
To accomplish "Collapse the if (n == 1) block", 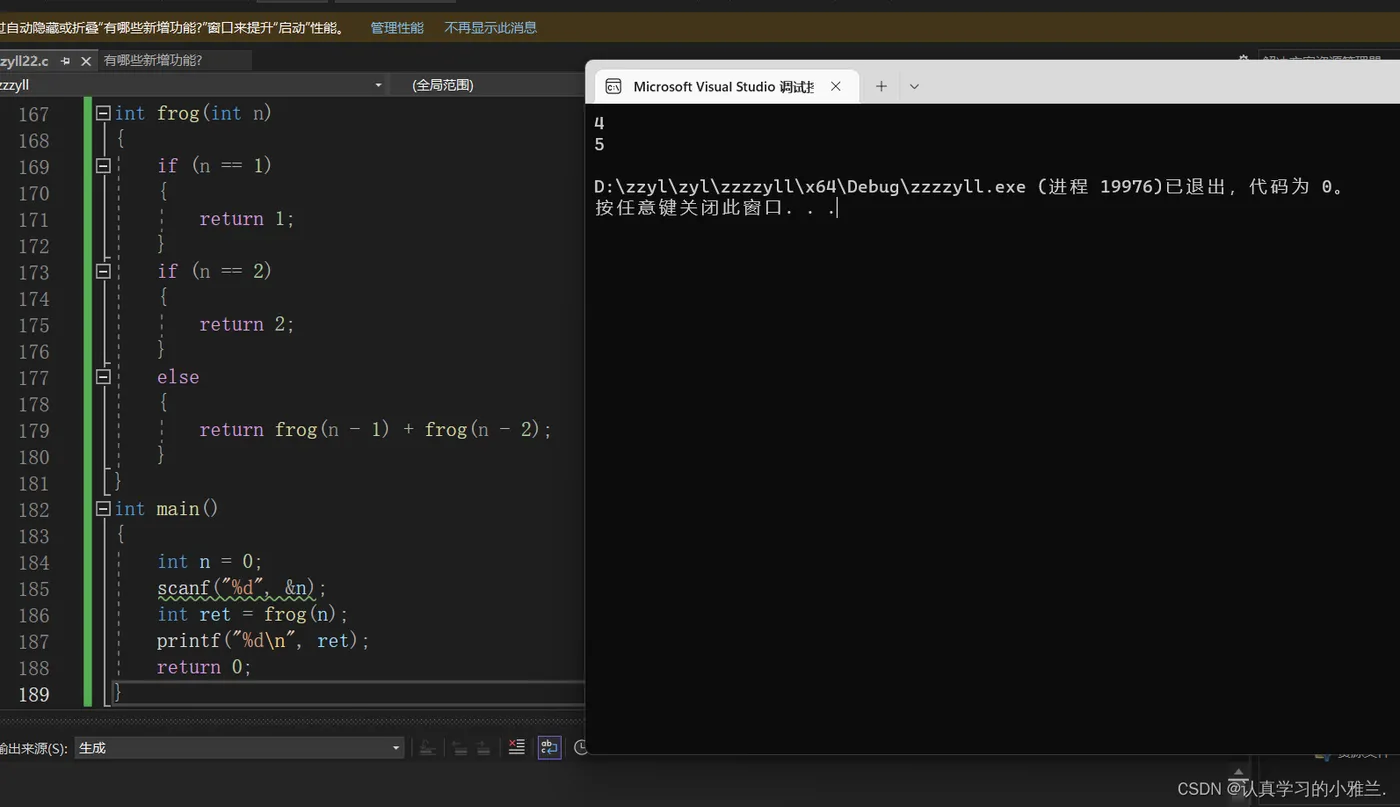I will [x=102, y=166].
